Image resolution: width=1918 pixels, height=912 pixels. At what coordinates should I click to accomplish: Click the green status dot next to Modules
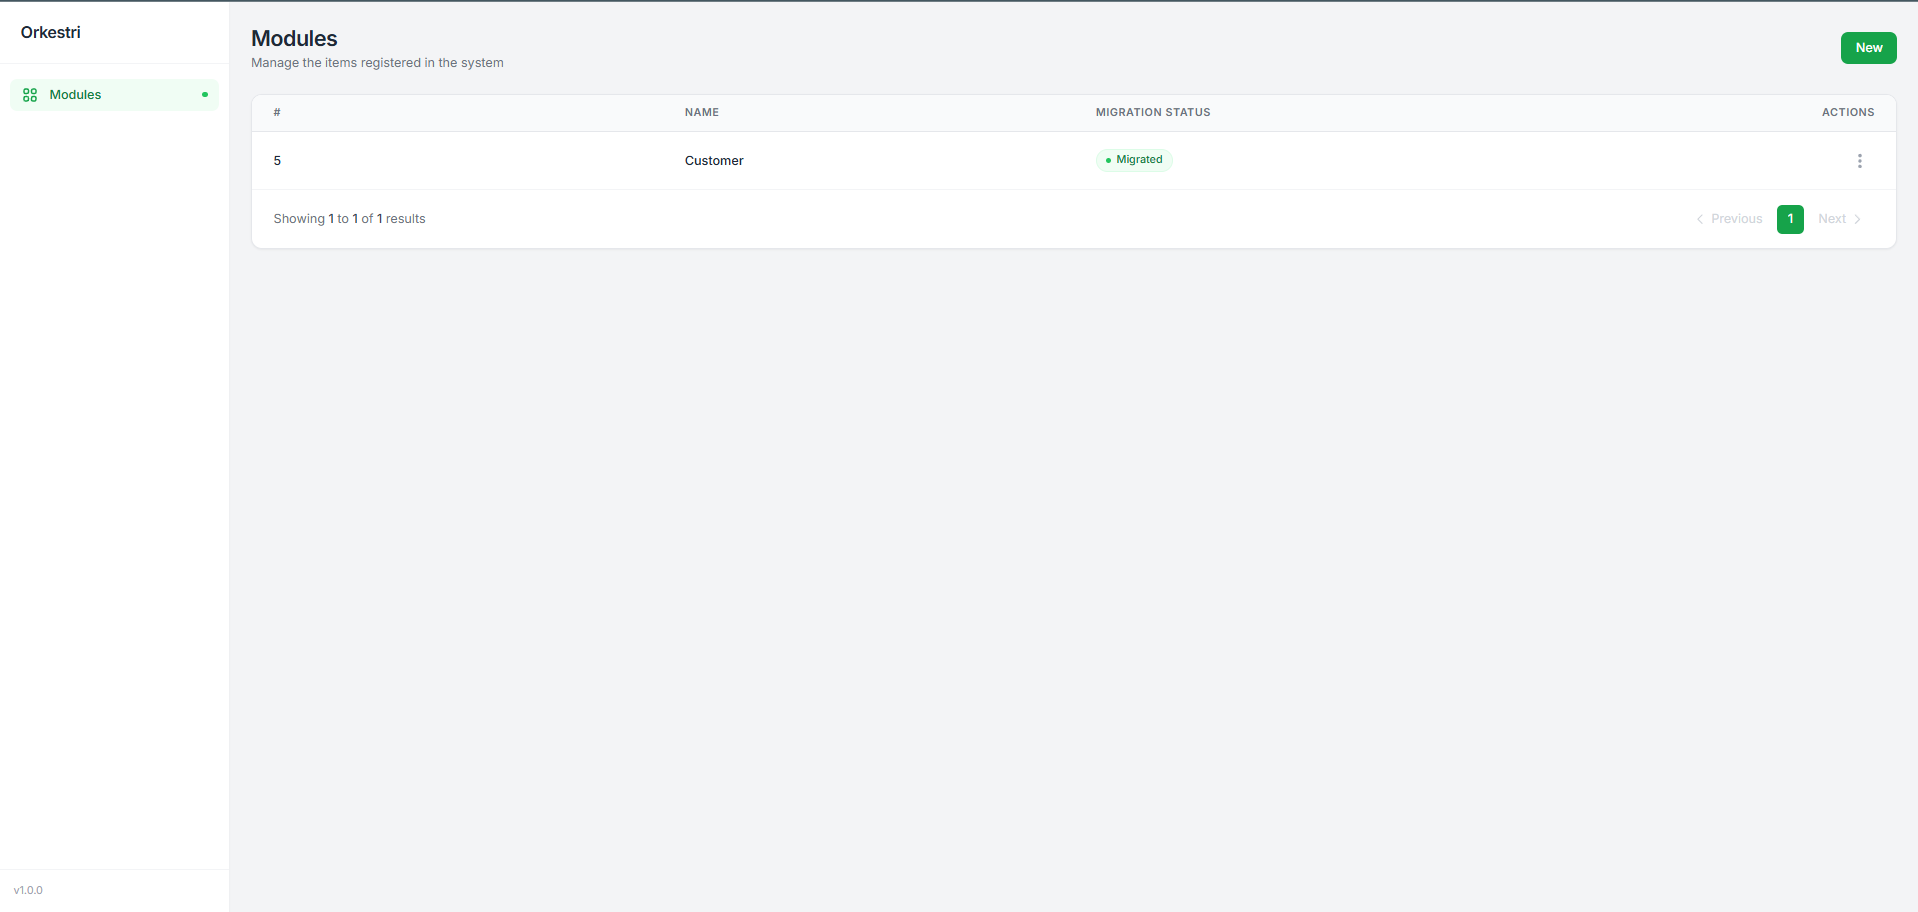[204, 94]
